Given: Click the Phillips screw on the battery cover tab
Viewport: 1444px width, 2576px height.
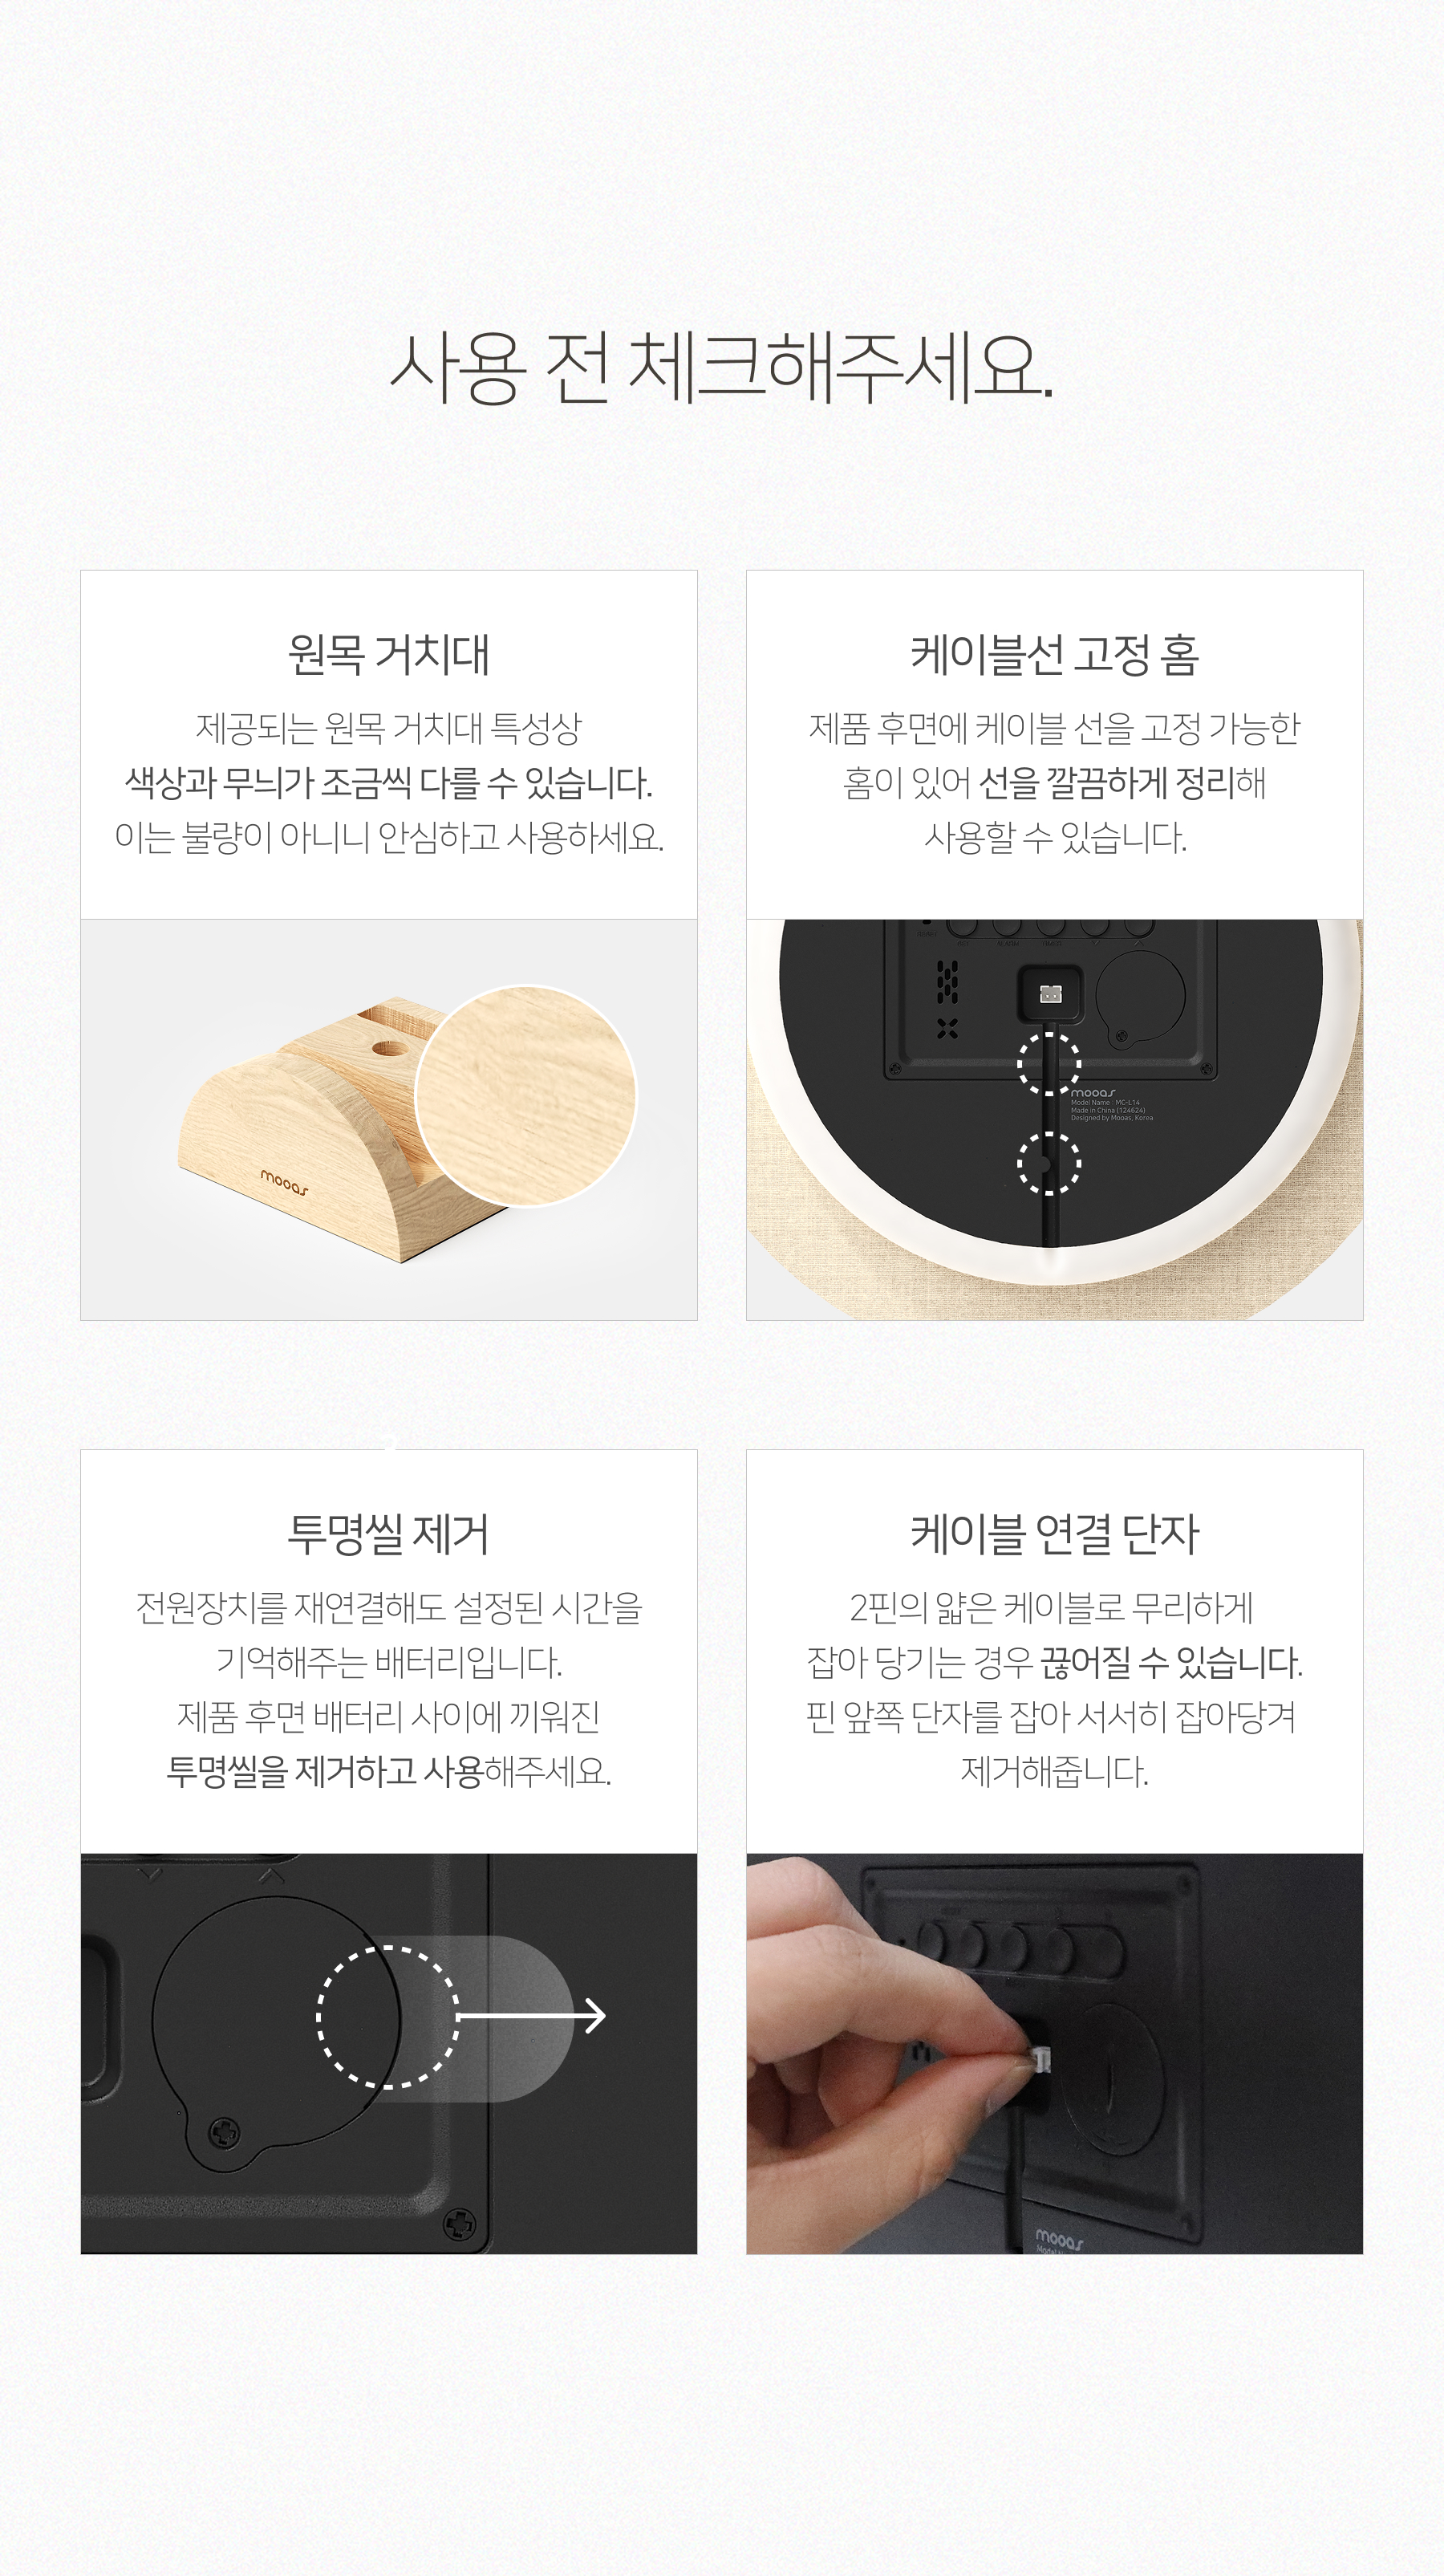Looking at the screenshot, I should [225, 2133].
